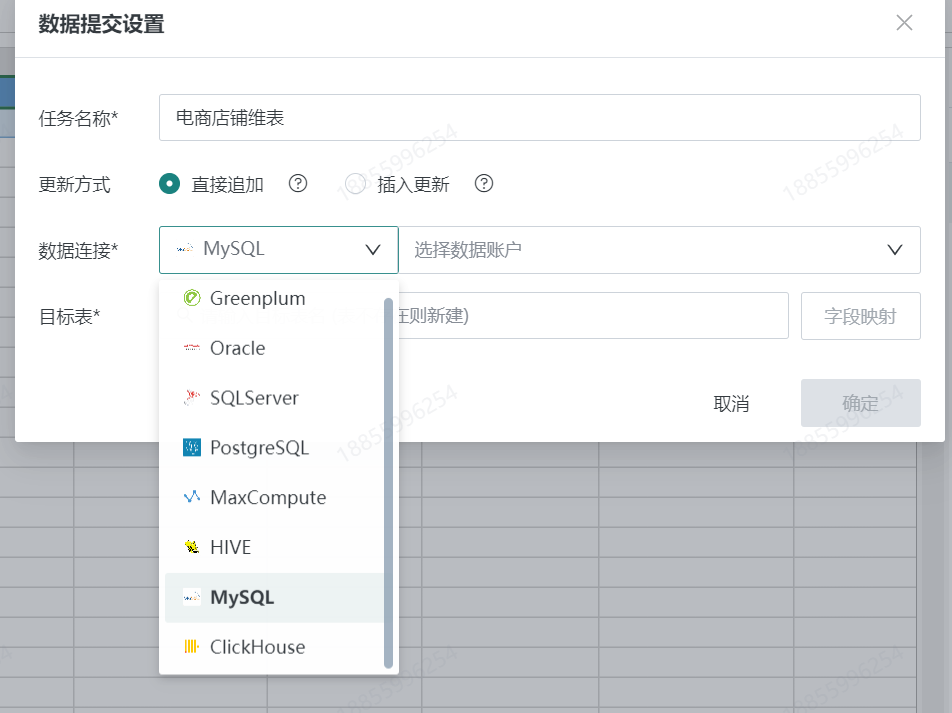This screenshot has height=713, width=952.
Task: Click the MaxCompute logo icon
Action: pos(192,497)
